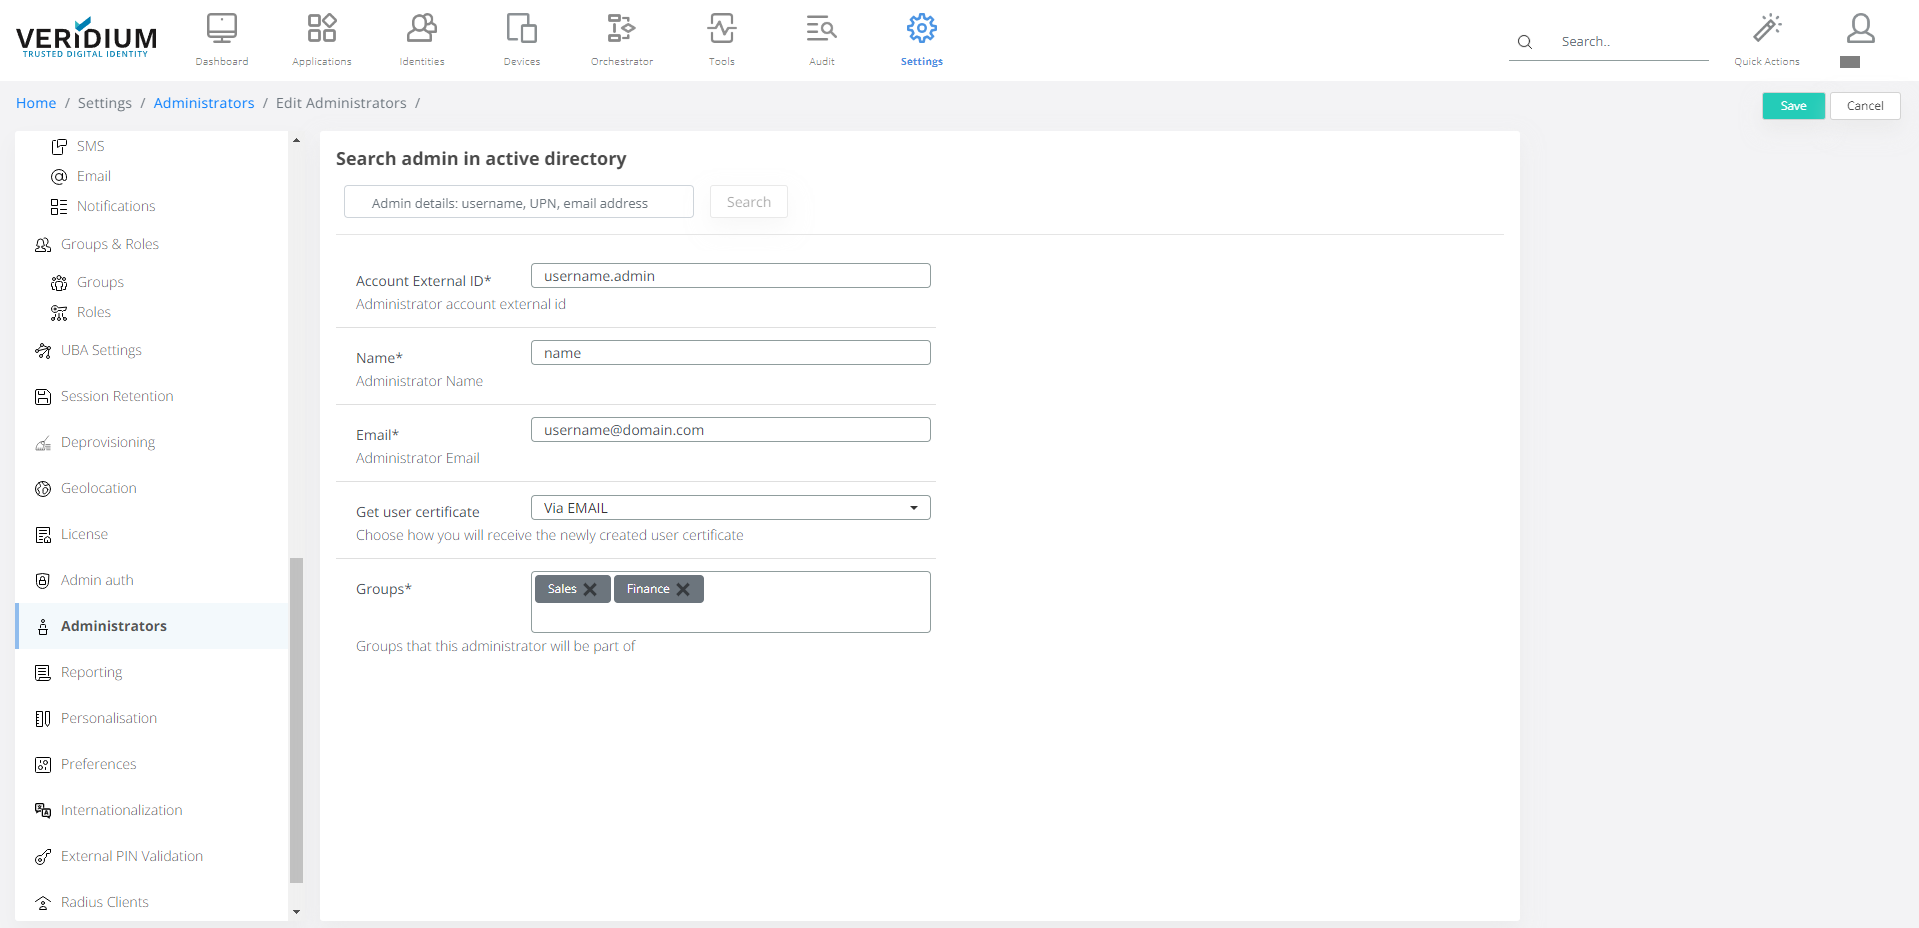This screenshot has height=928, width=1919.
Task: Click the Account External ID input field
Action: (x=730, y=276)
